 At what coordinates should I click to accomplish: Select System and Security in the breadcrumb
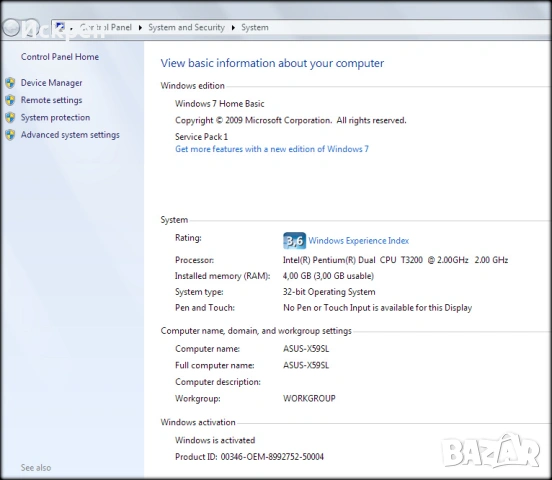186,27
